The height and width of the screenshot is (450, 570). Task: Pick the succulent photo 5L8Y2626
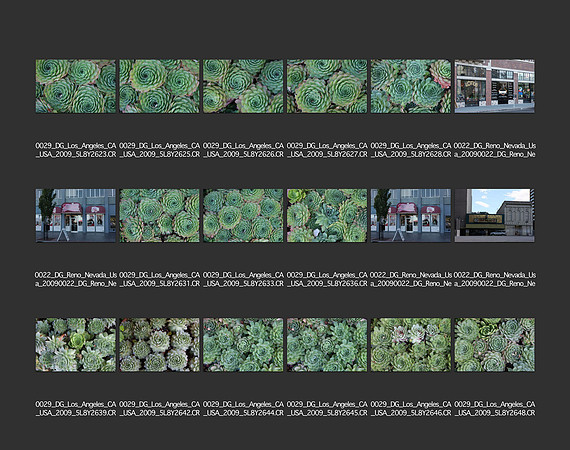243,86
